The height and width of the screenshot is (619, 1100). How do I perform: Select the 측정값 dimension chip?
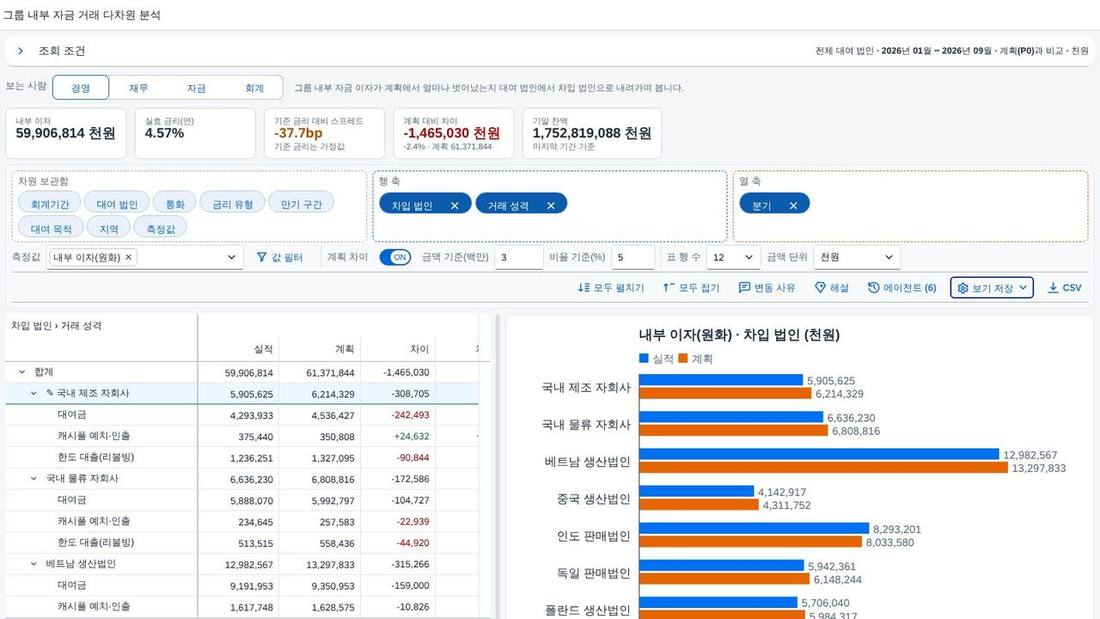click(x=161, y=229)
